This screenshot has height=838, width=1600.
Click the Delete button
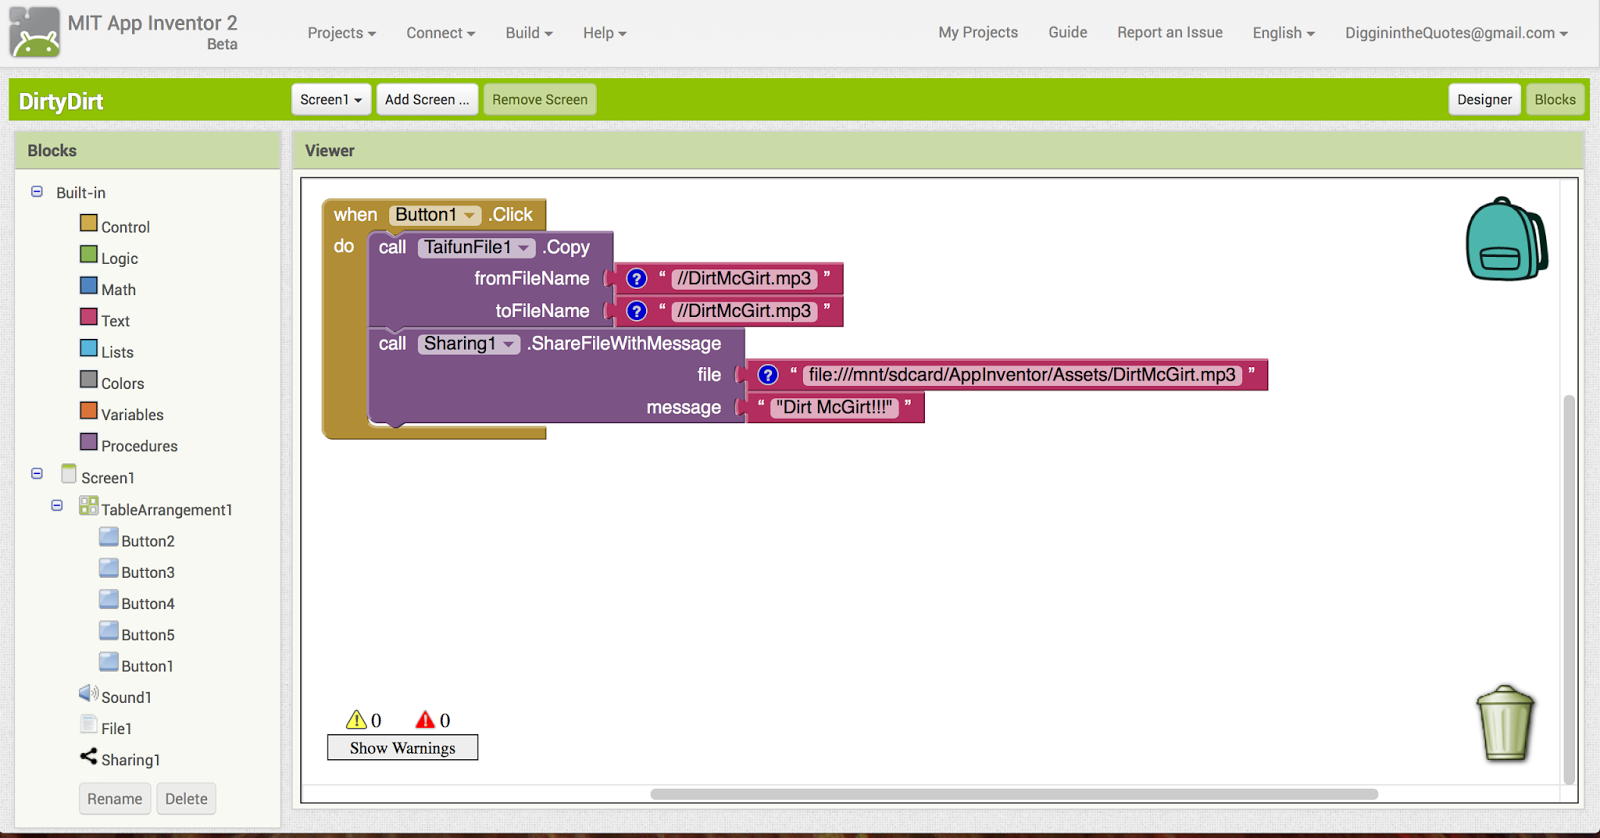pos(186,798)
